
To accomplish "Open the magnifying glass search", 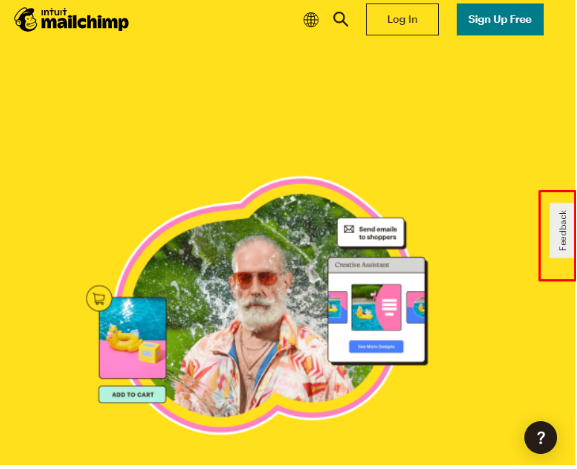I will (x=341, y=19).
